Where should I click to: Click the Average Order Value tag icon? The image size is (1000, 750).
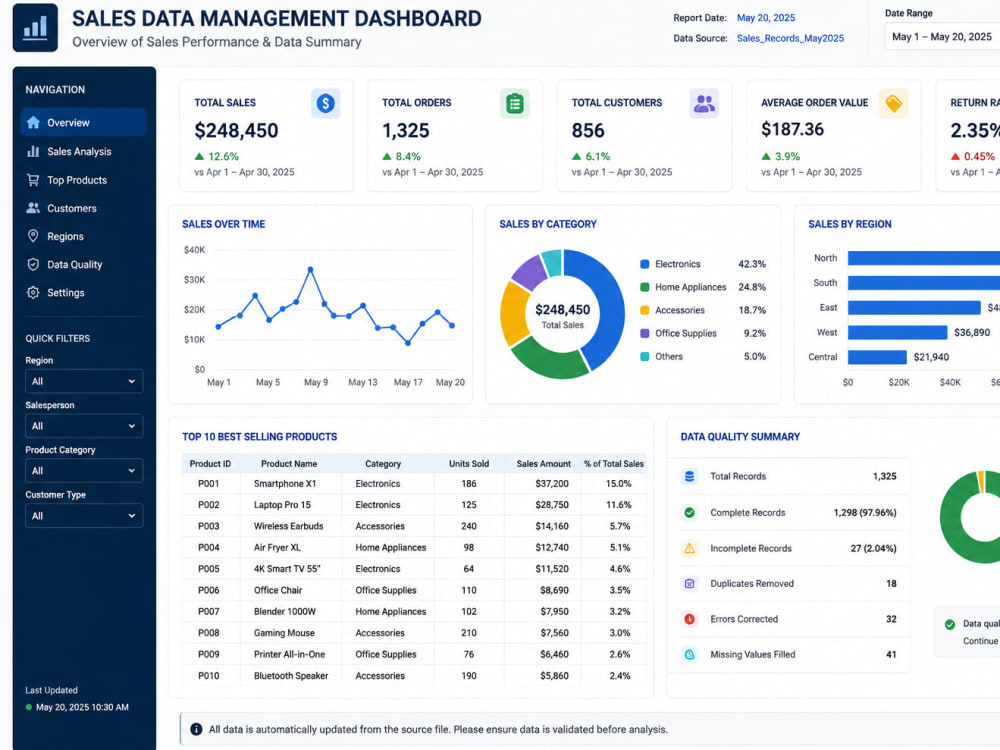pos(893,103)
